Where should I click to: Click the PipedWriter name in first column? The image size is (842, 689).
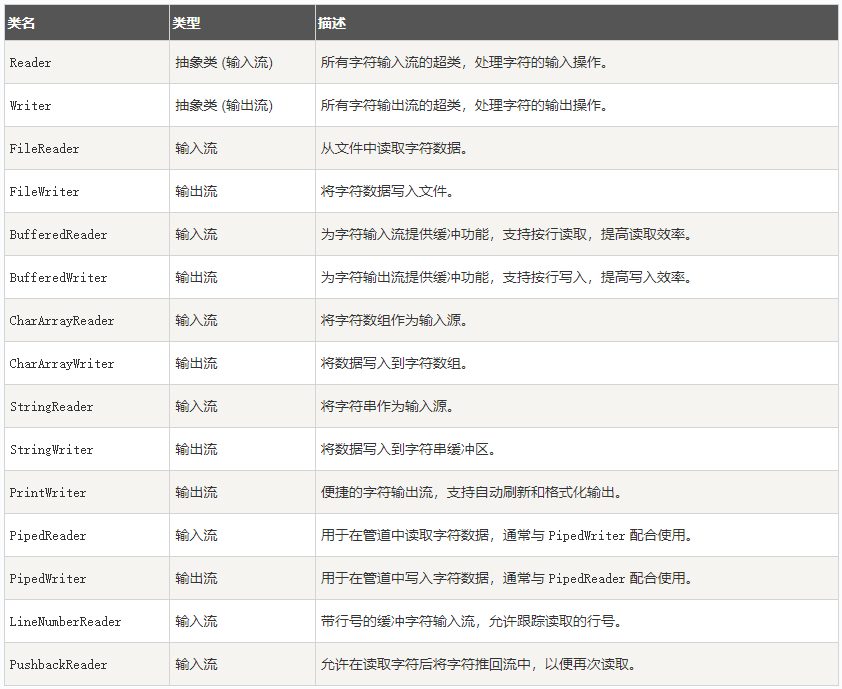48,578
